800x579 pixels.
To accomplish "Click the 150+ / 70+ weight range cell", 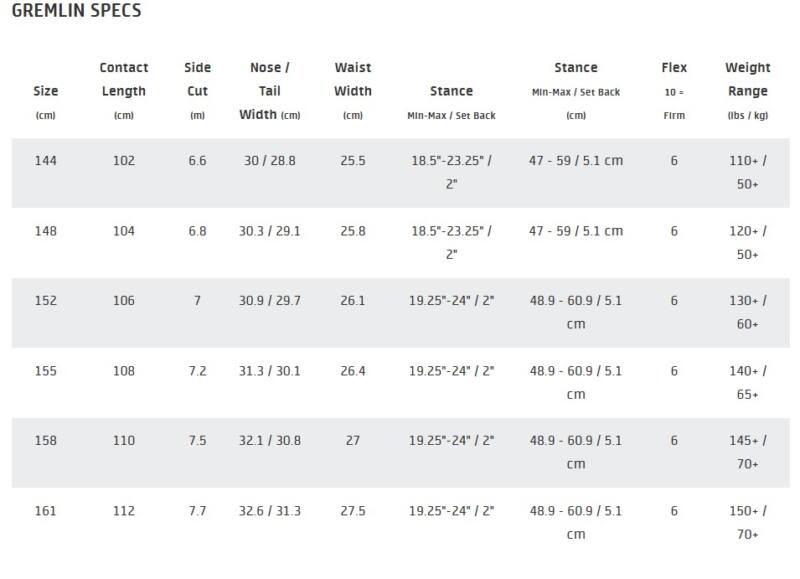I will (747, 522).
